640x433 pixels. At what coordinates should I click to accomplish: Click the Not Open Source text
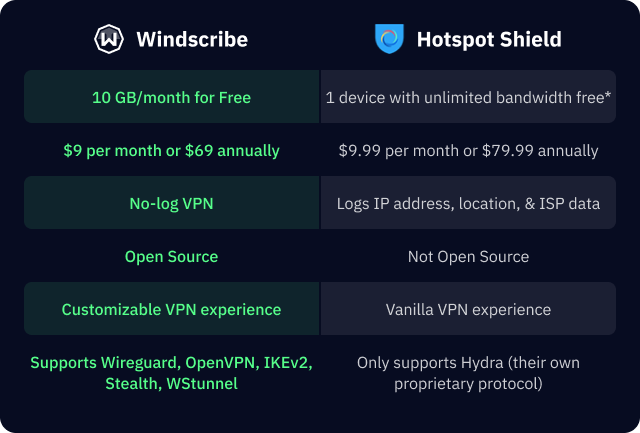point(468,257)
